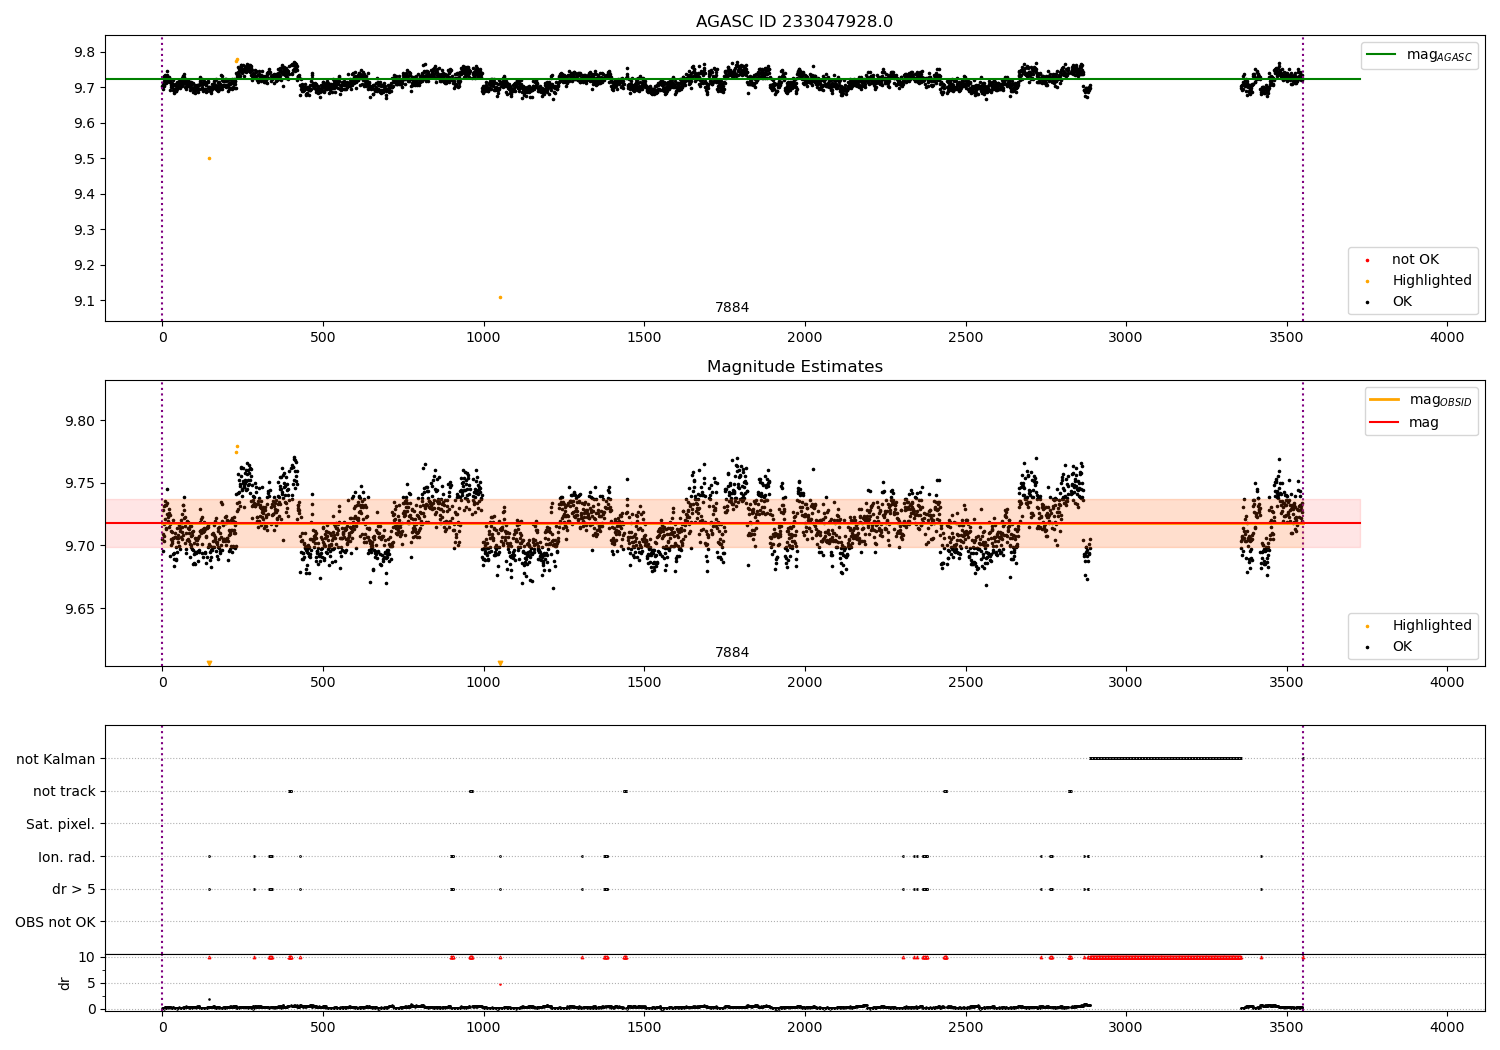1500x1050 pixels.
Task: Click the green mag AGASC line swatch in legend
Action: (1381, 55)
